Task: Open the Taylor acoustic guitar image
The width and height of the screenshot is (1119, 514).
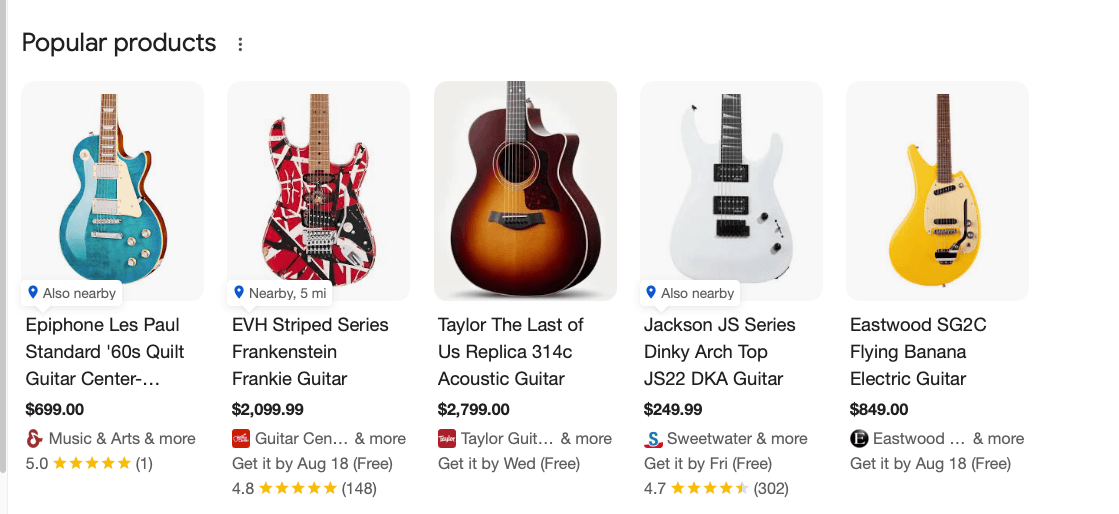Action: point(525,190)
